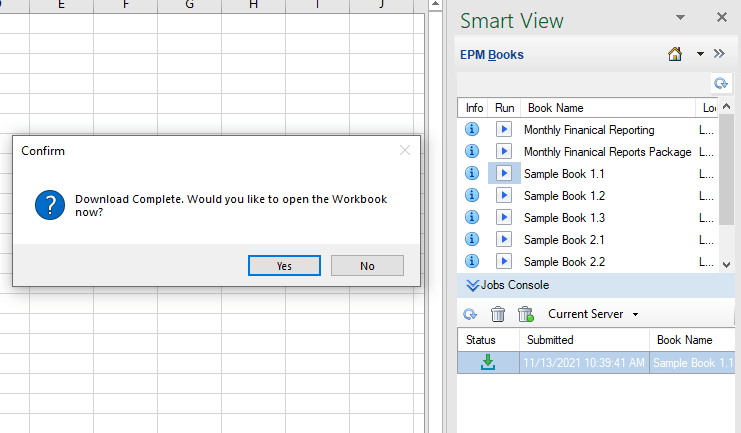Viewport: 741px width, 433px height.
Task: Show info for Sample Book 1.3
Action: click(x=473, y=217)
